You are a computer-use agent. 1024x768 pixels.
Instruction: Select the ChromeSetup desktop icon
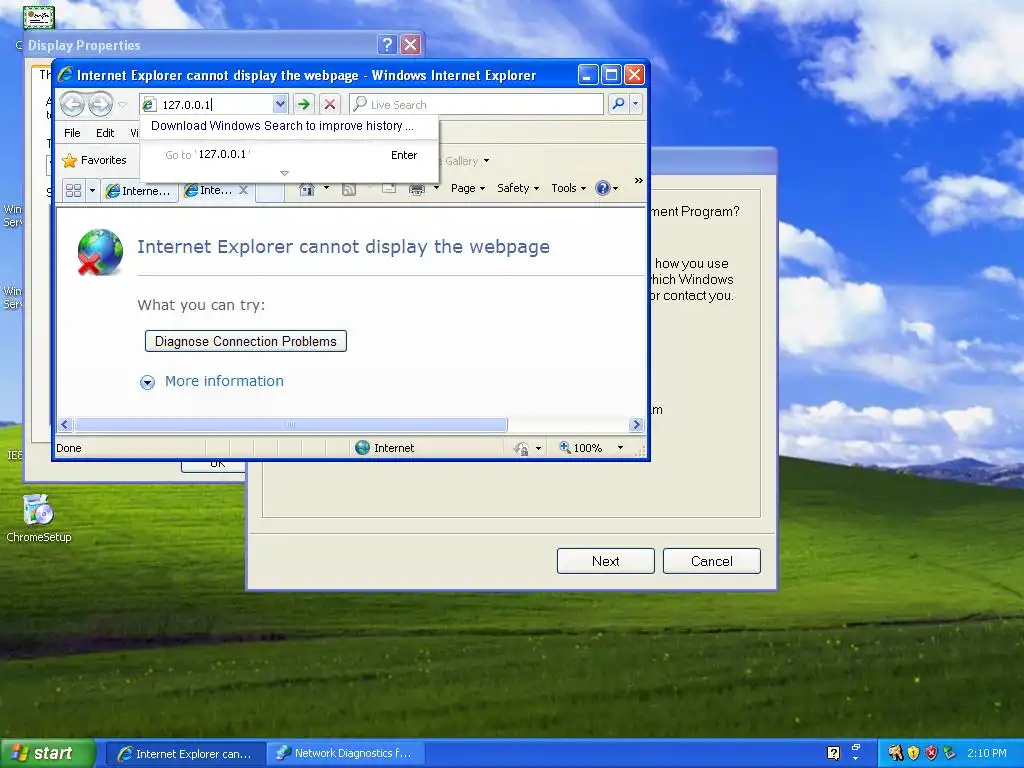click(39, 519)
